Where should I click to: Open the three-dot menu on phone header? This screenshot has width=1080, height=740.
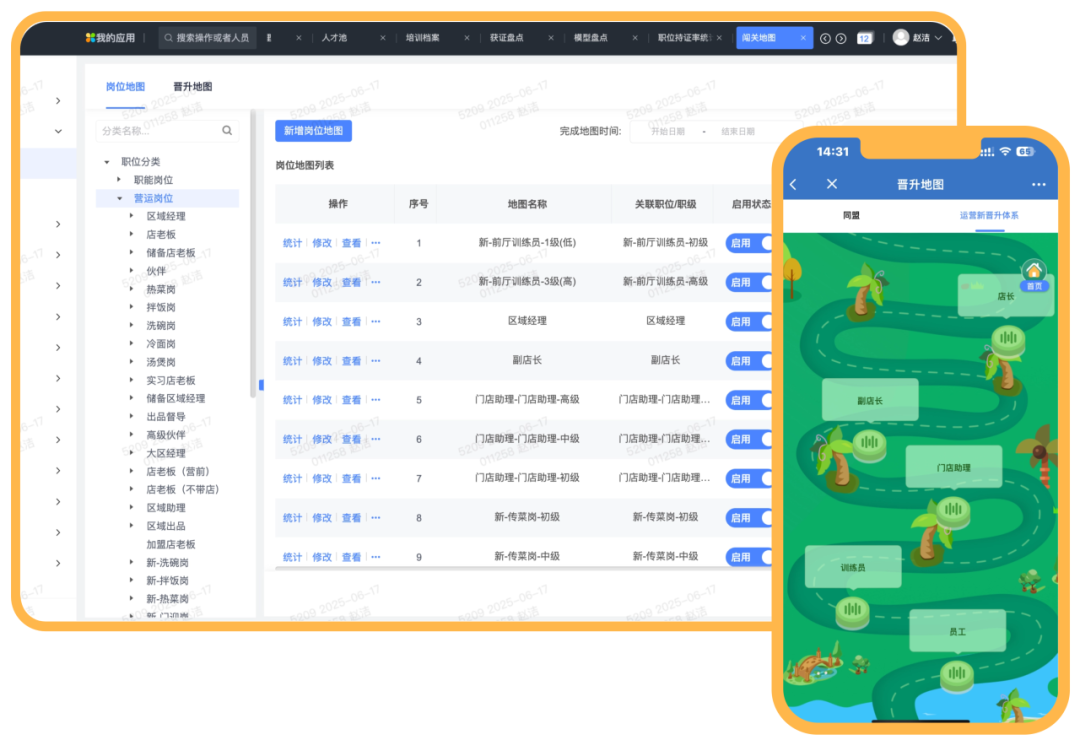1038,184
